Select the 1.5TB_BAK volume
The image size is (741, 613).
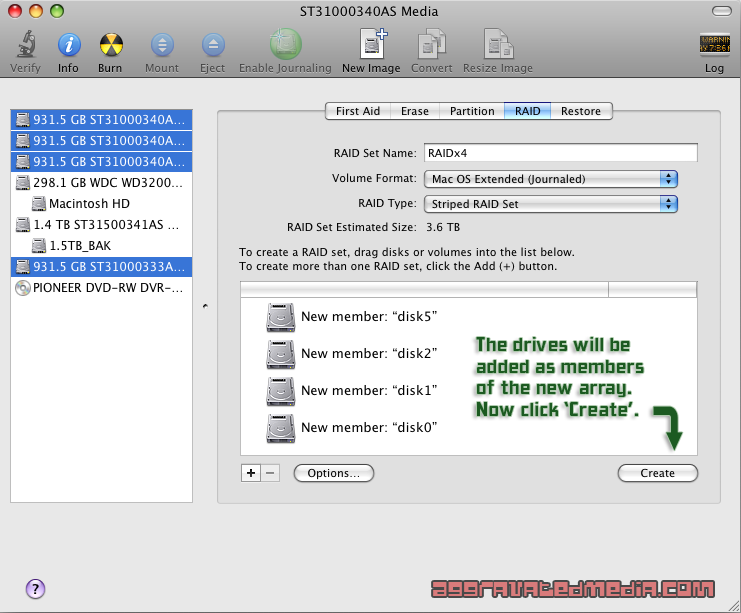click(101, 246)
